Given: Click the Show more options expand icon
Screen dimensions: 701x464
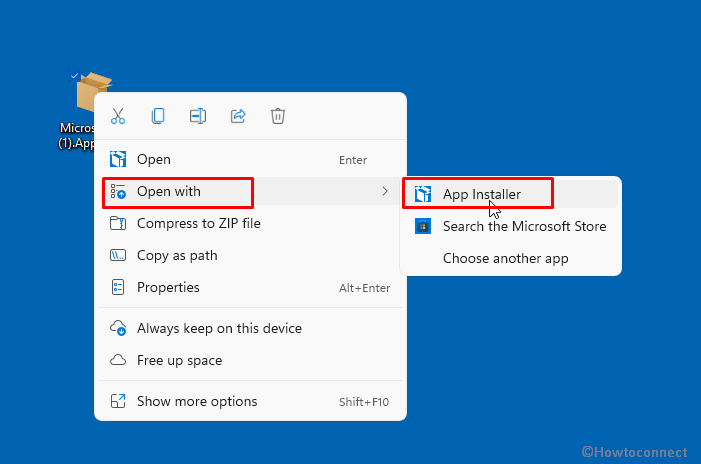Looking at the screenshot, I should (x=118, y=401).
